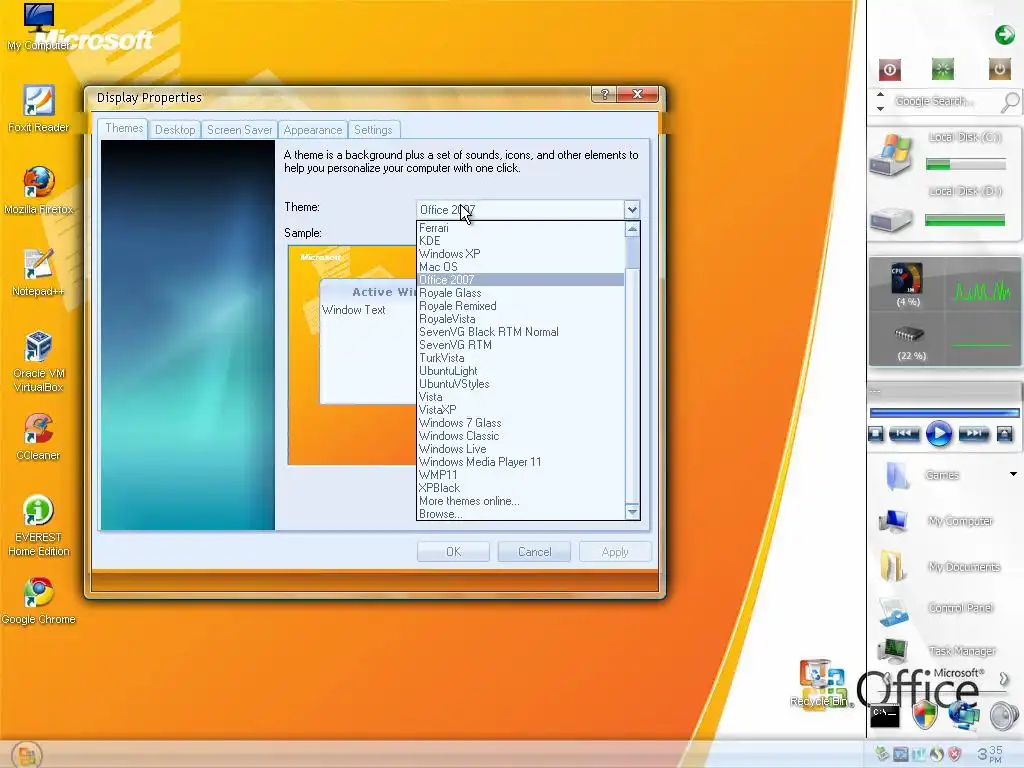Click the speaker volume sidebar icon
Screen dimensions: 1024x768
[x=1004, y=716]
